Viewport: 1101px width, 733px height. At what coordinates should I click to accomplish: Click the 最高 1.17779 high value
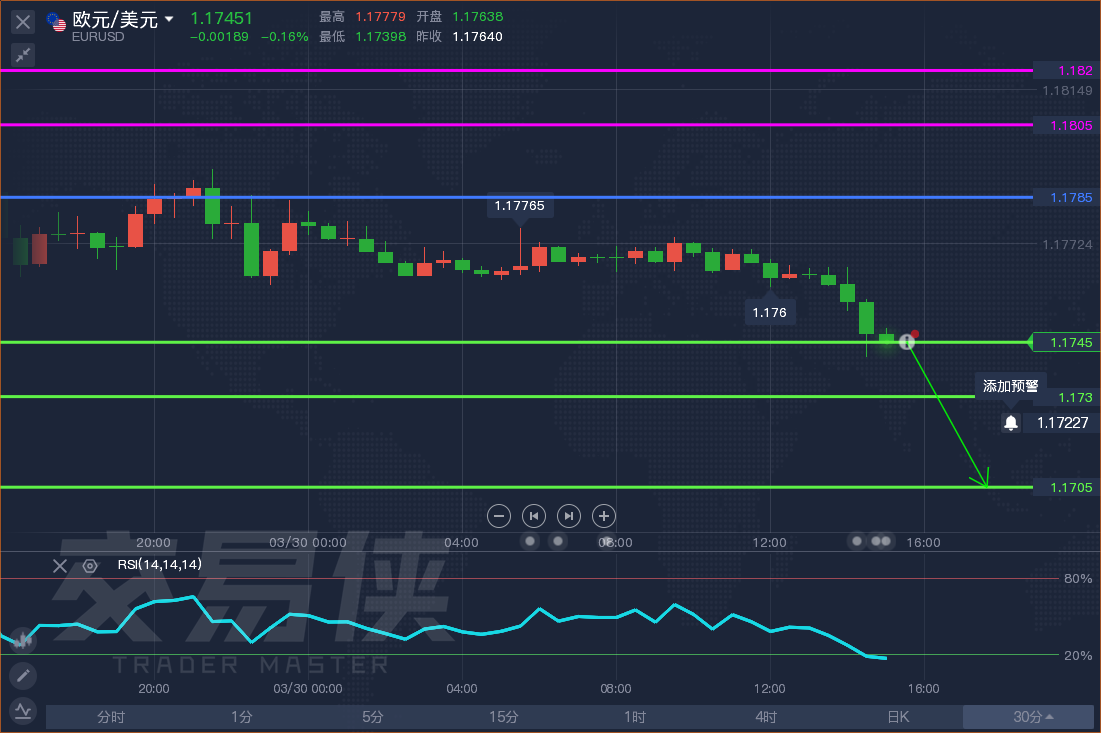(x=362, y=16)
